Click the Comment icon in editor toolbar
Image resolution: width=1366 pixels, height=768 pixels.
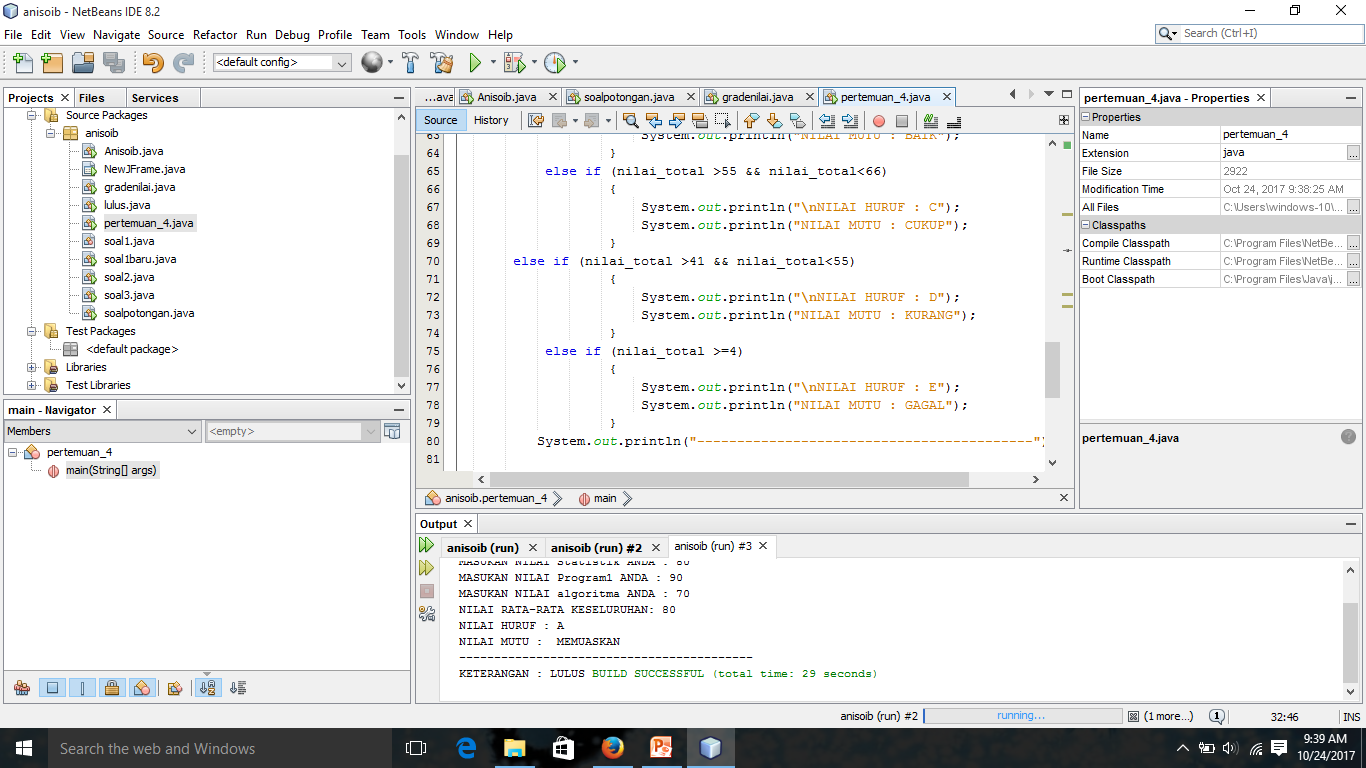coord(931,120)
